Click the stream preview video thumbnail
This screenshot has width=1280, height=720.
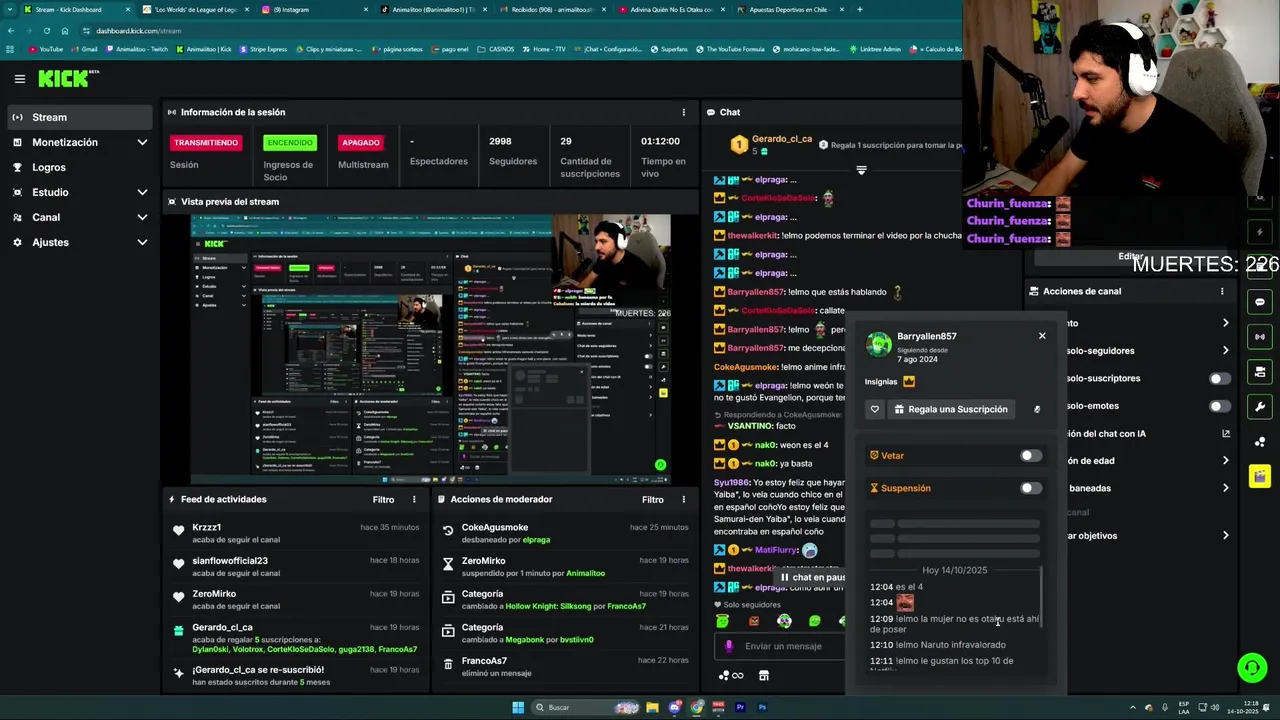pos(430,349)
